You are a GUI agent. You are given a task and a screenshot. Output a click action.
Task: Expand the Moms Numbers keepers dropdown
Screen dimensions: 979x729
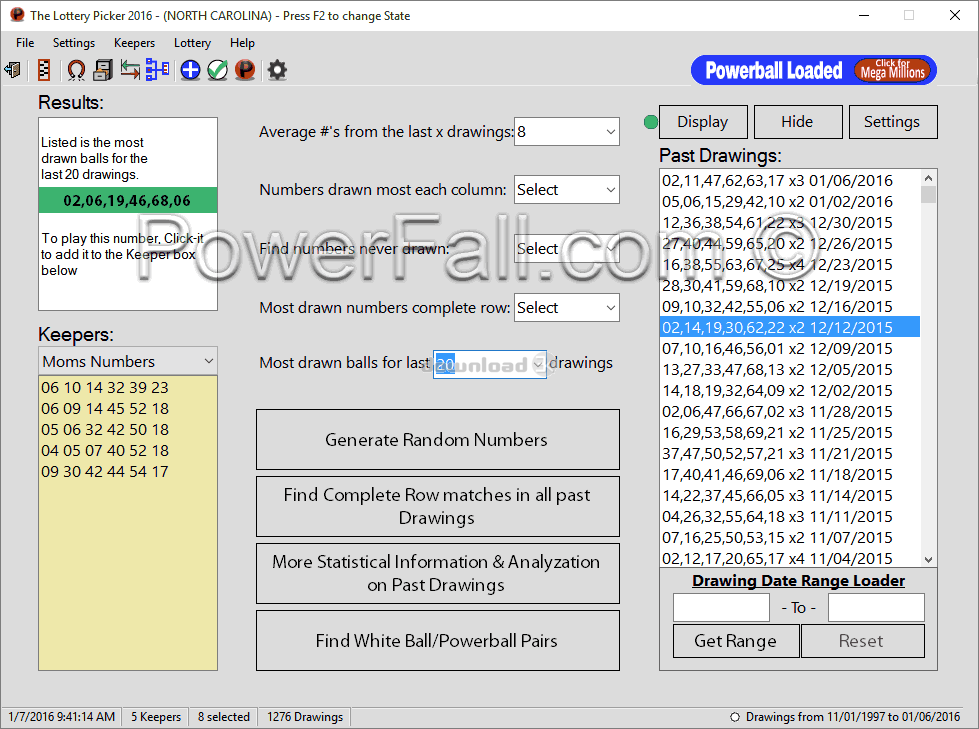pyautogui.click(x=209, y=361)
